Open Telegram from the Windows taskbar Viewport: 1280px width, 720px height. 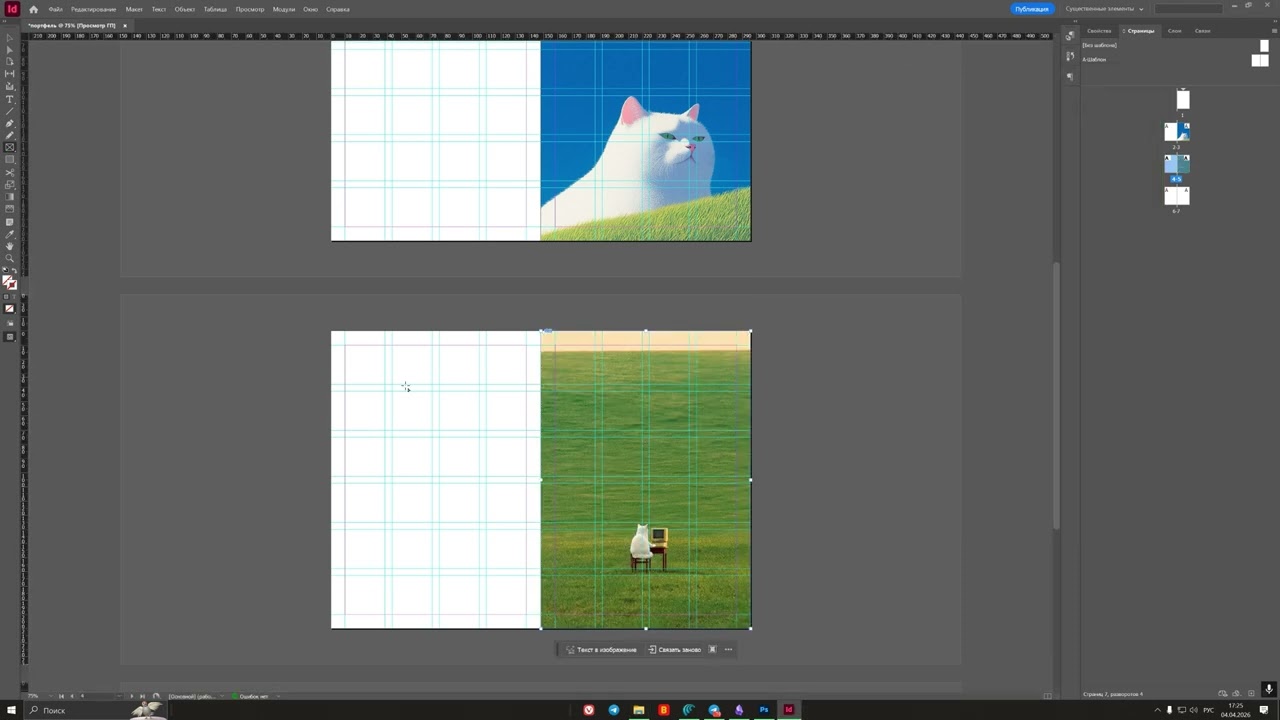tap(614, 710)
